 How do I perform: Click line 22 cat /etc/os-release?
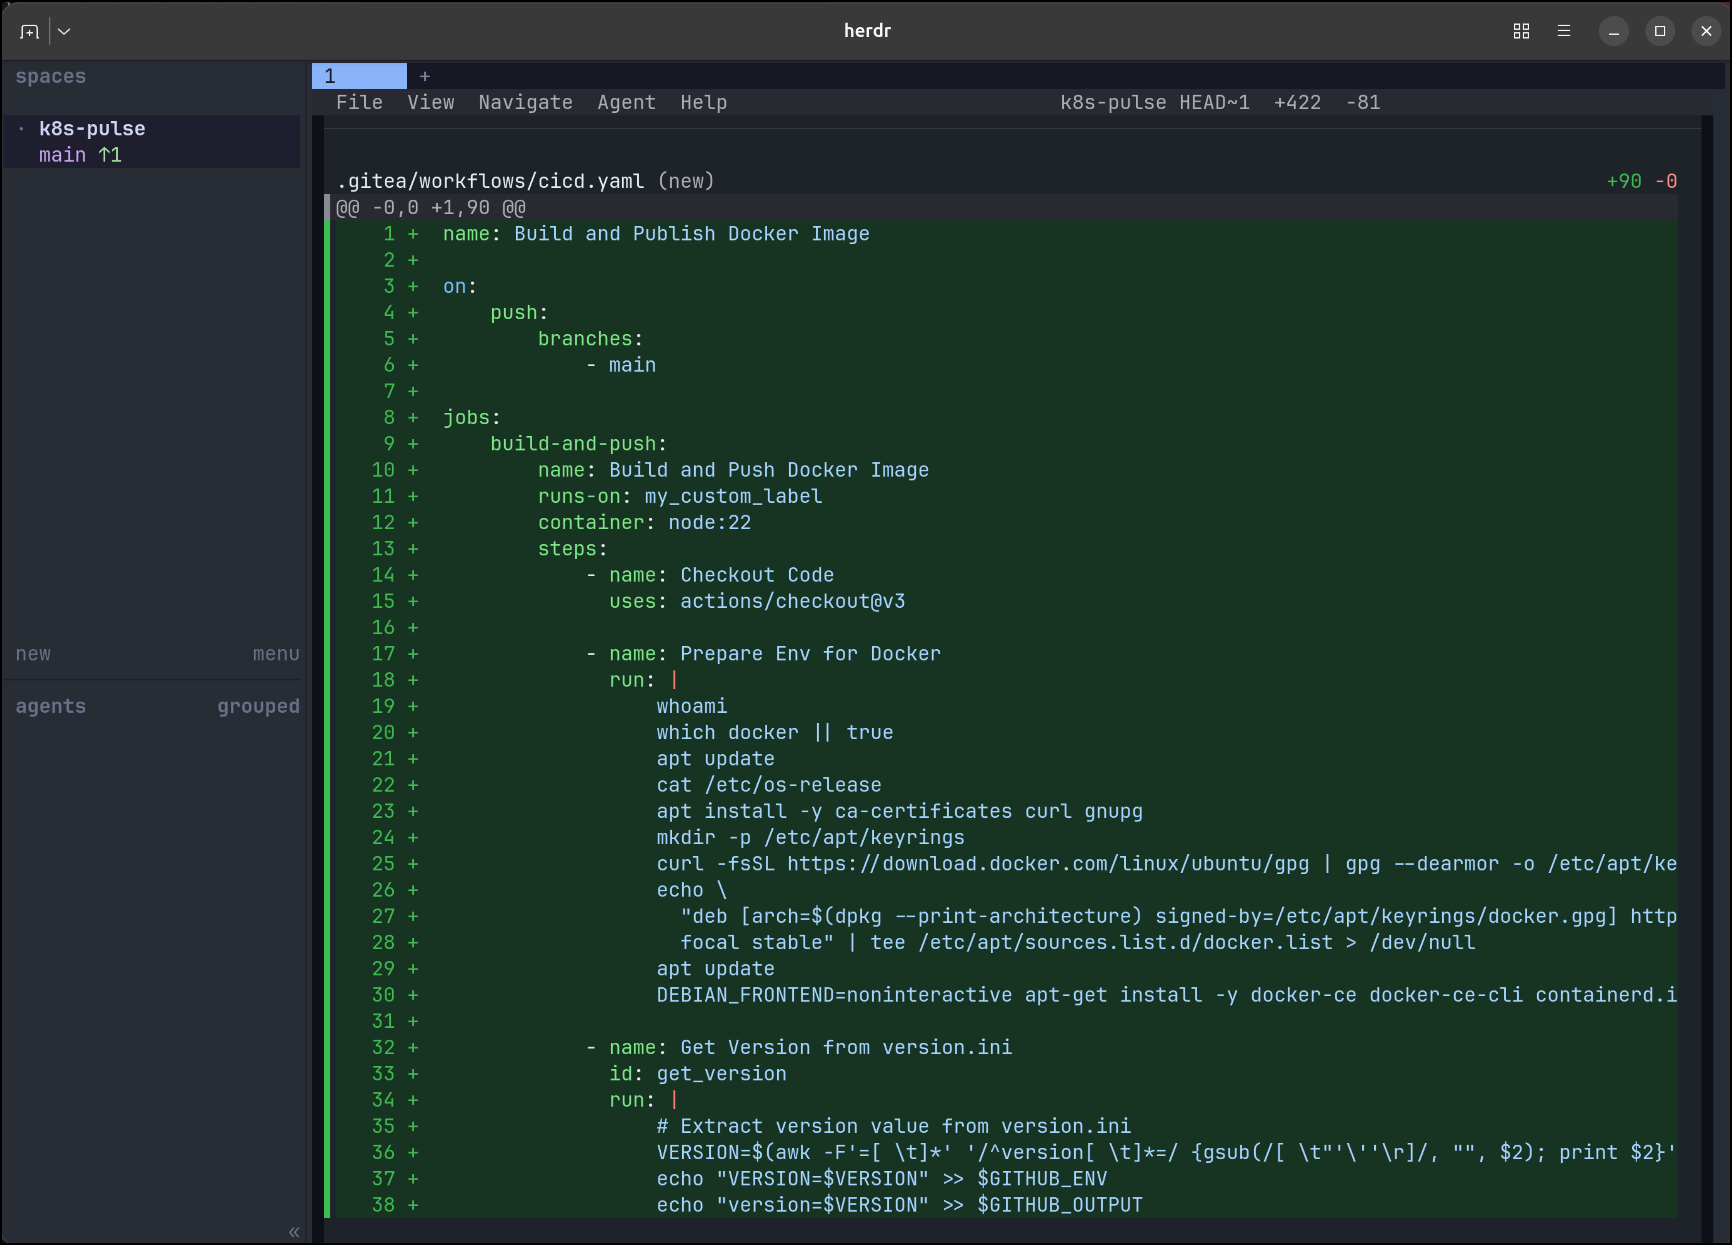tap(769, 785)
